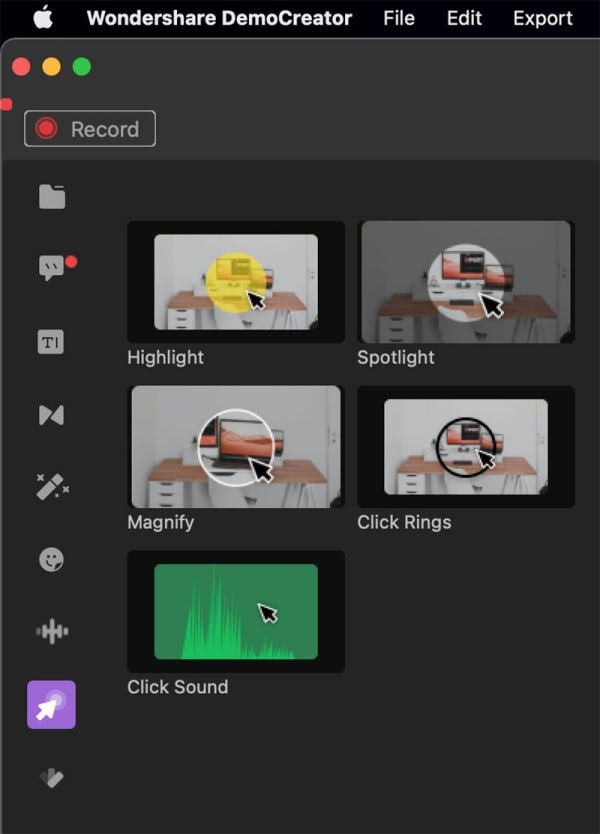Click the Magnify label text
The width and height of the screenshot is (600, 834).
pos(161,522)
